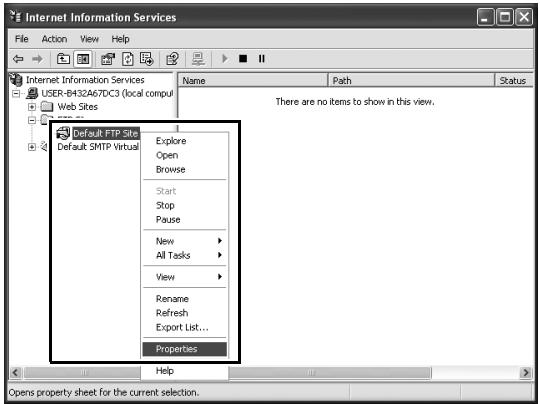
Task: Open the View submenu in context menu
Action: 185,277
